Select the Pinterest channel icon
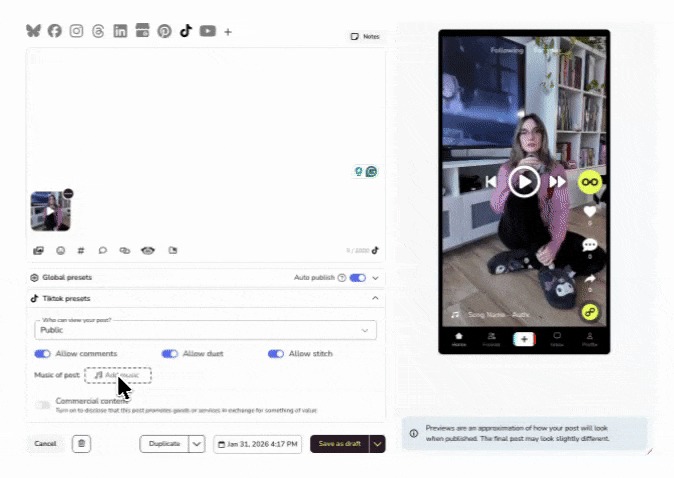This screenshot has height=478, width=674. click(164, 31)
